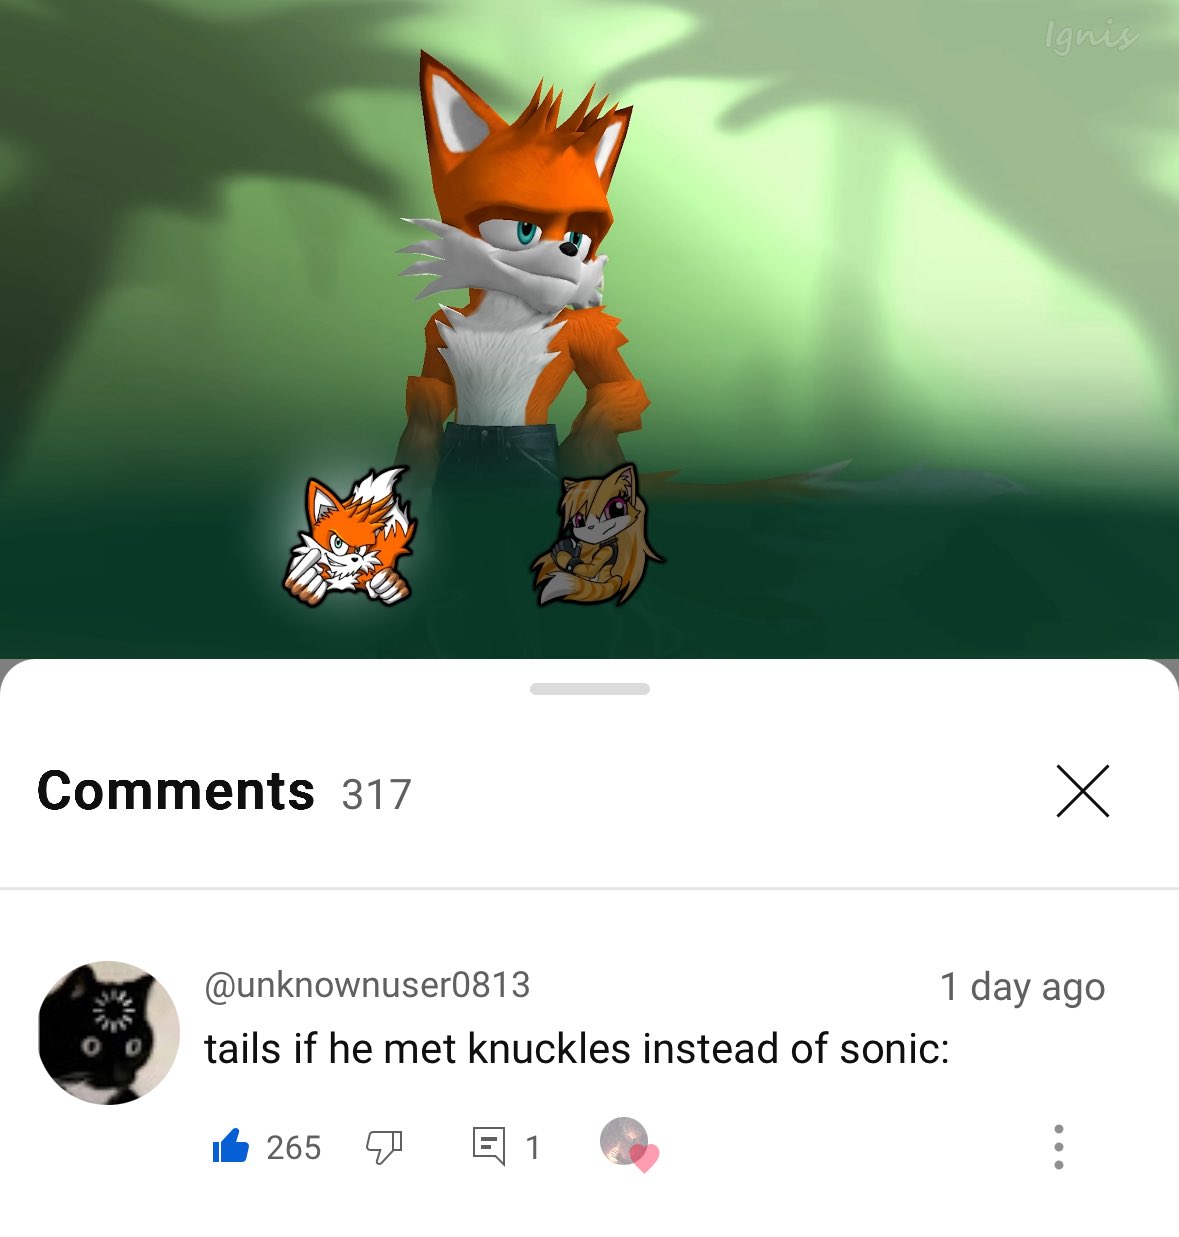Tap the 317 comments count
1179x1237 pixels.
pos(376,795)
